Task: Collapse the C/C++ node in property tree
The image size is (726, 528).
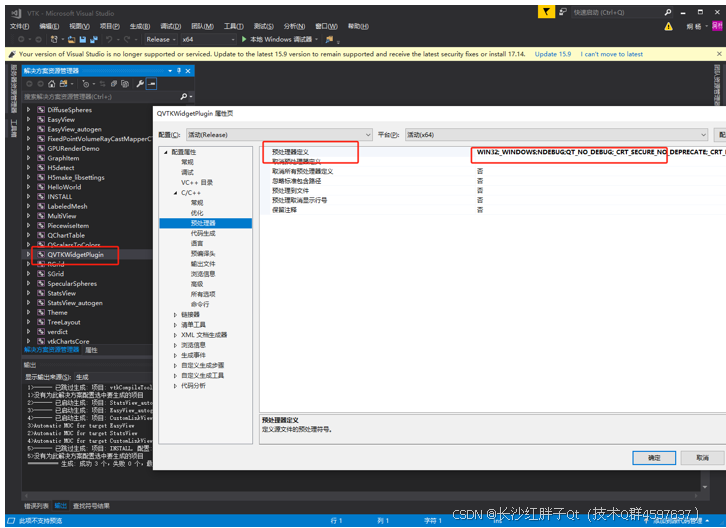Action: click(x=175, y=193)
